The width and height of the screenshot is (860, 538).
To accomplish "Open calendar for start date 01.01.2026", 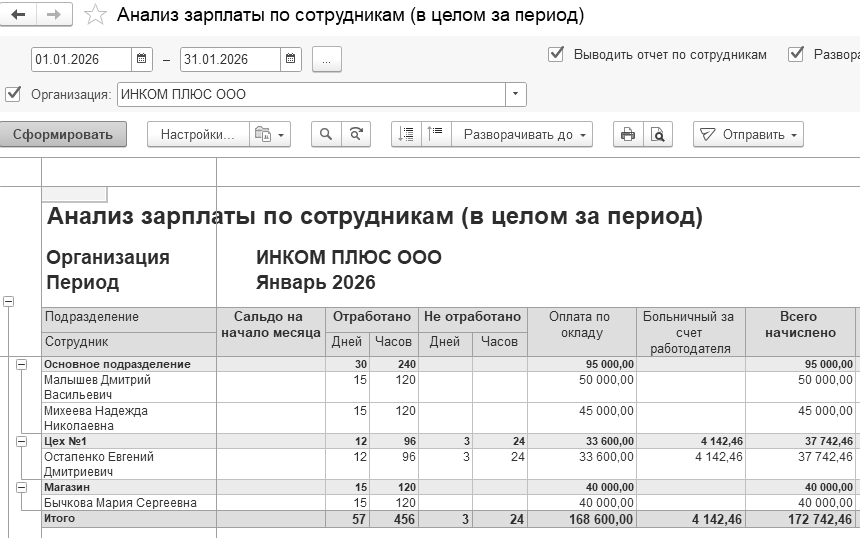I will pyautogui.click(x=142, y=59).
